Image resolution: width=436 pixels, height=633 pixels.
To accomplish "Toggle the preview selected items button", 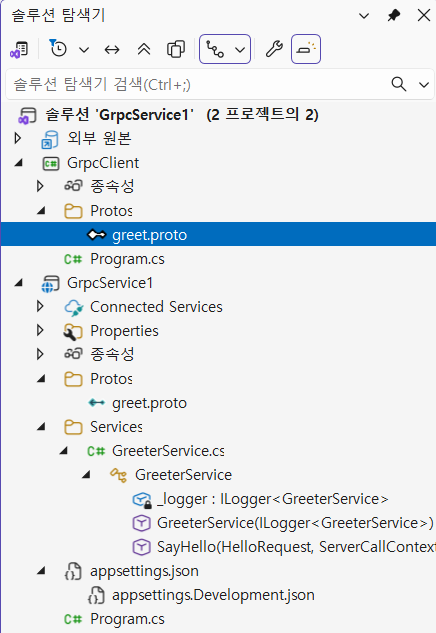I will [306, 49].
